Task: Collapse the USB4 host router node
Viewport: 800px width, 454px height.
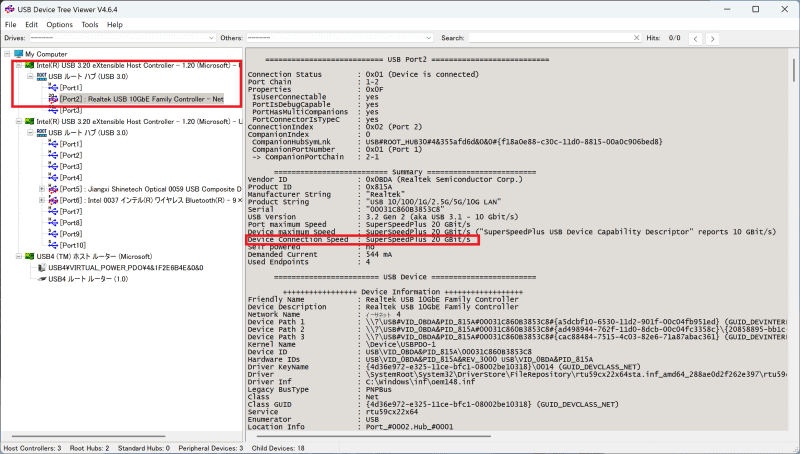Action: pos(19,257)
